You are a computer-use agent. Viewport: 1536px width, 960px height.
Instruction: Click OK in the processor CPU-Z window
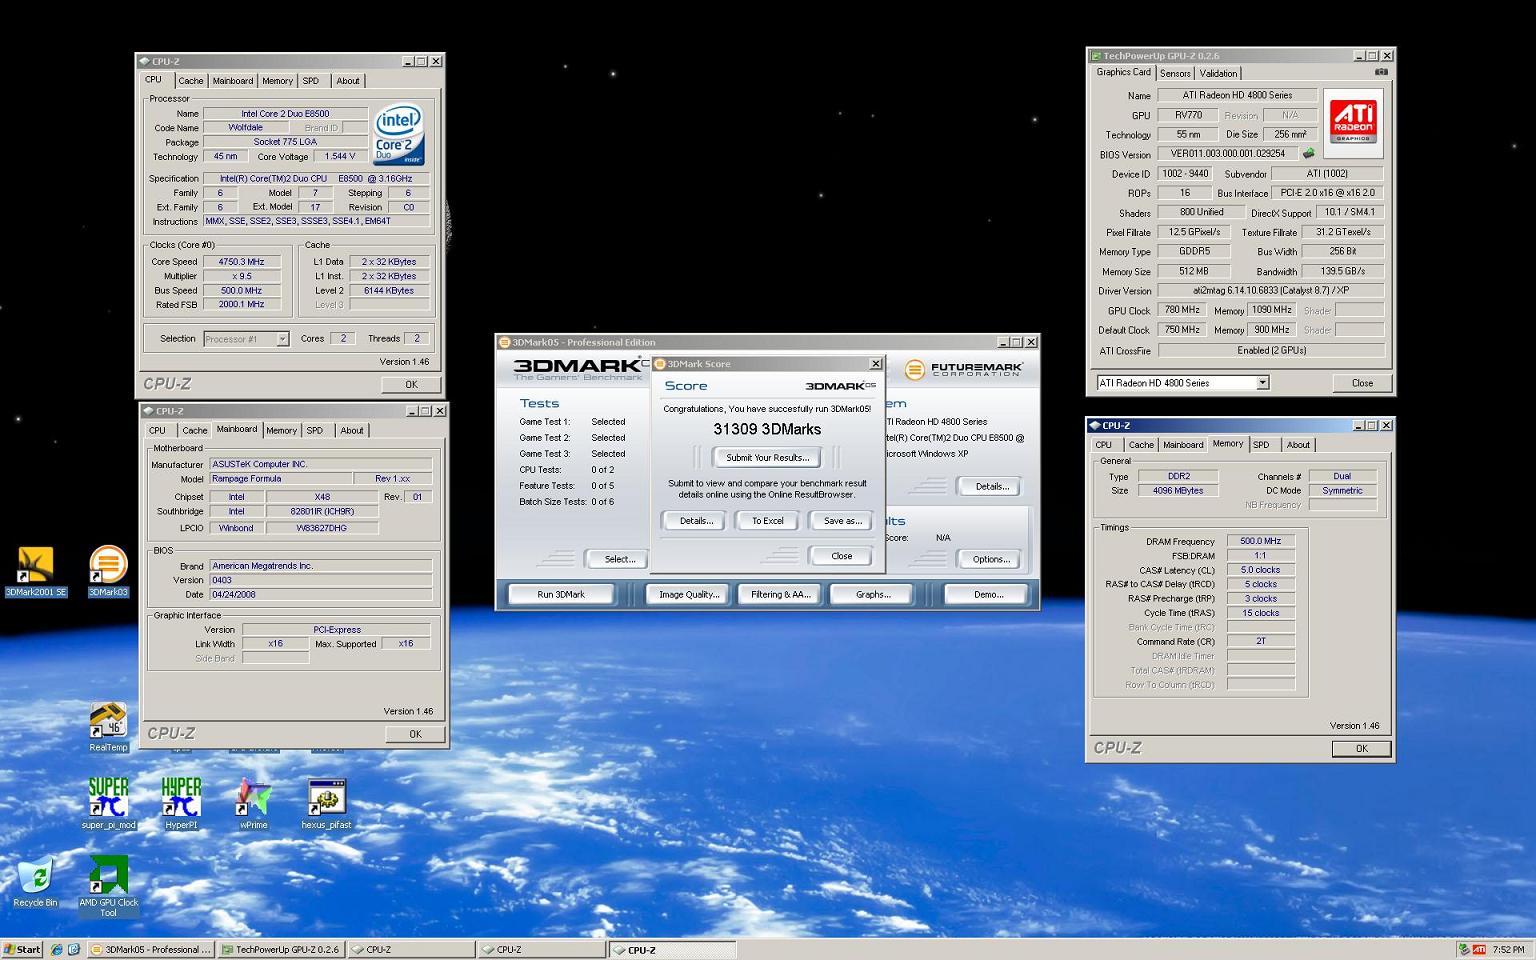[x=411, y=384]
